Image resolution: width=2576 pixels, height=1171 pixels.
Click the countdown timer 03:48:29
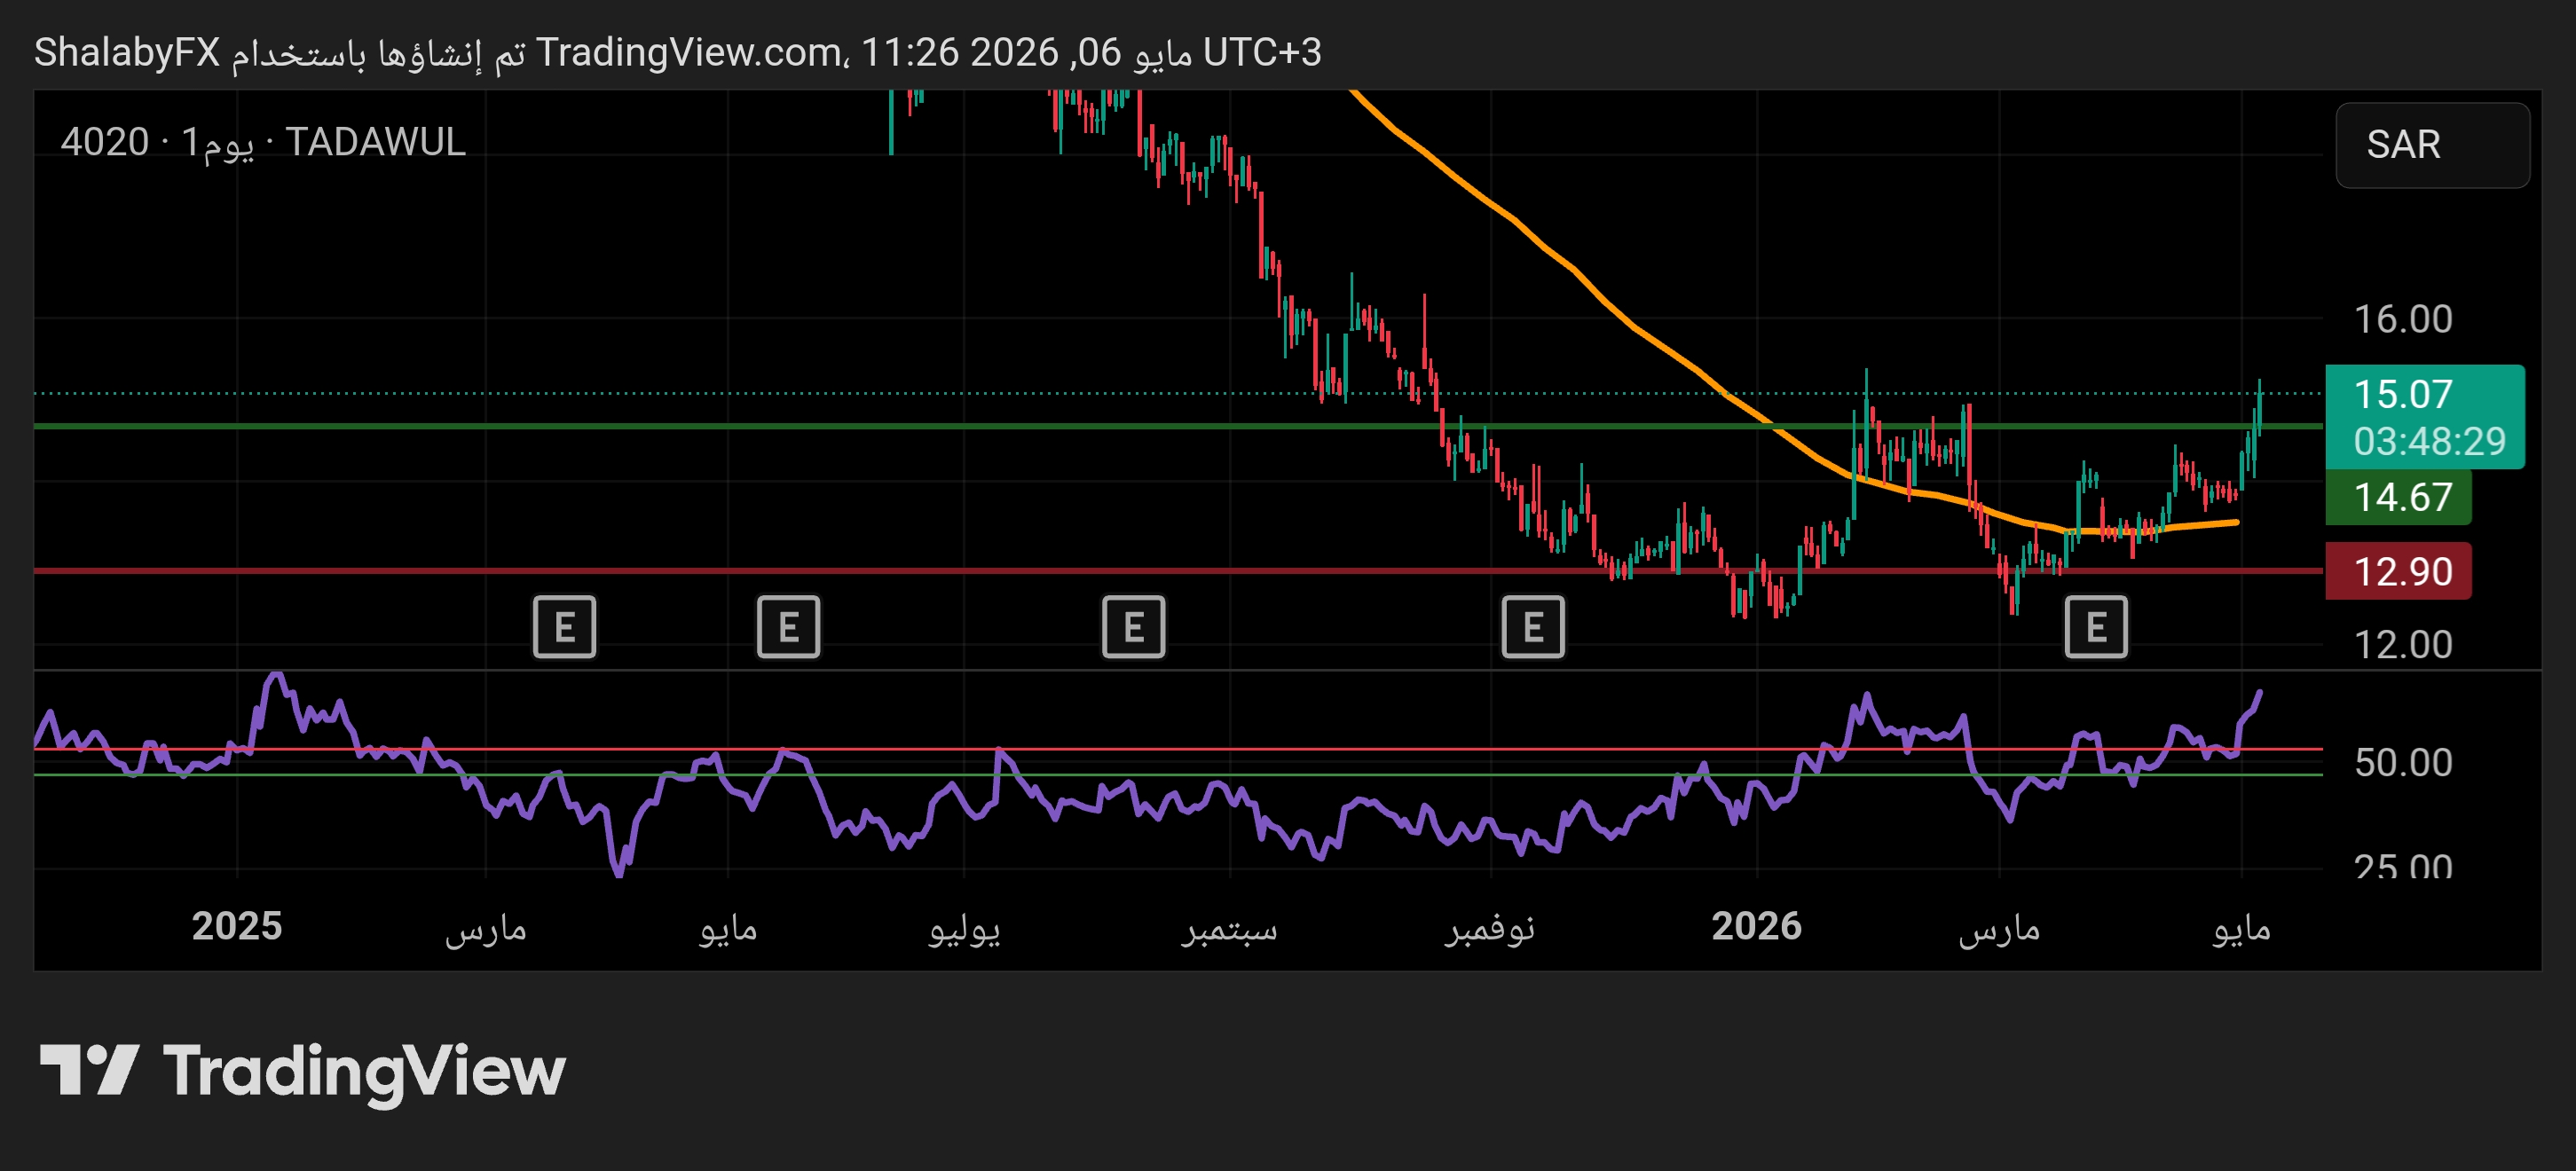click(2429, 441)
